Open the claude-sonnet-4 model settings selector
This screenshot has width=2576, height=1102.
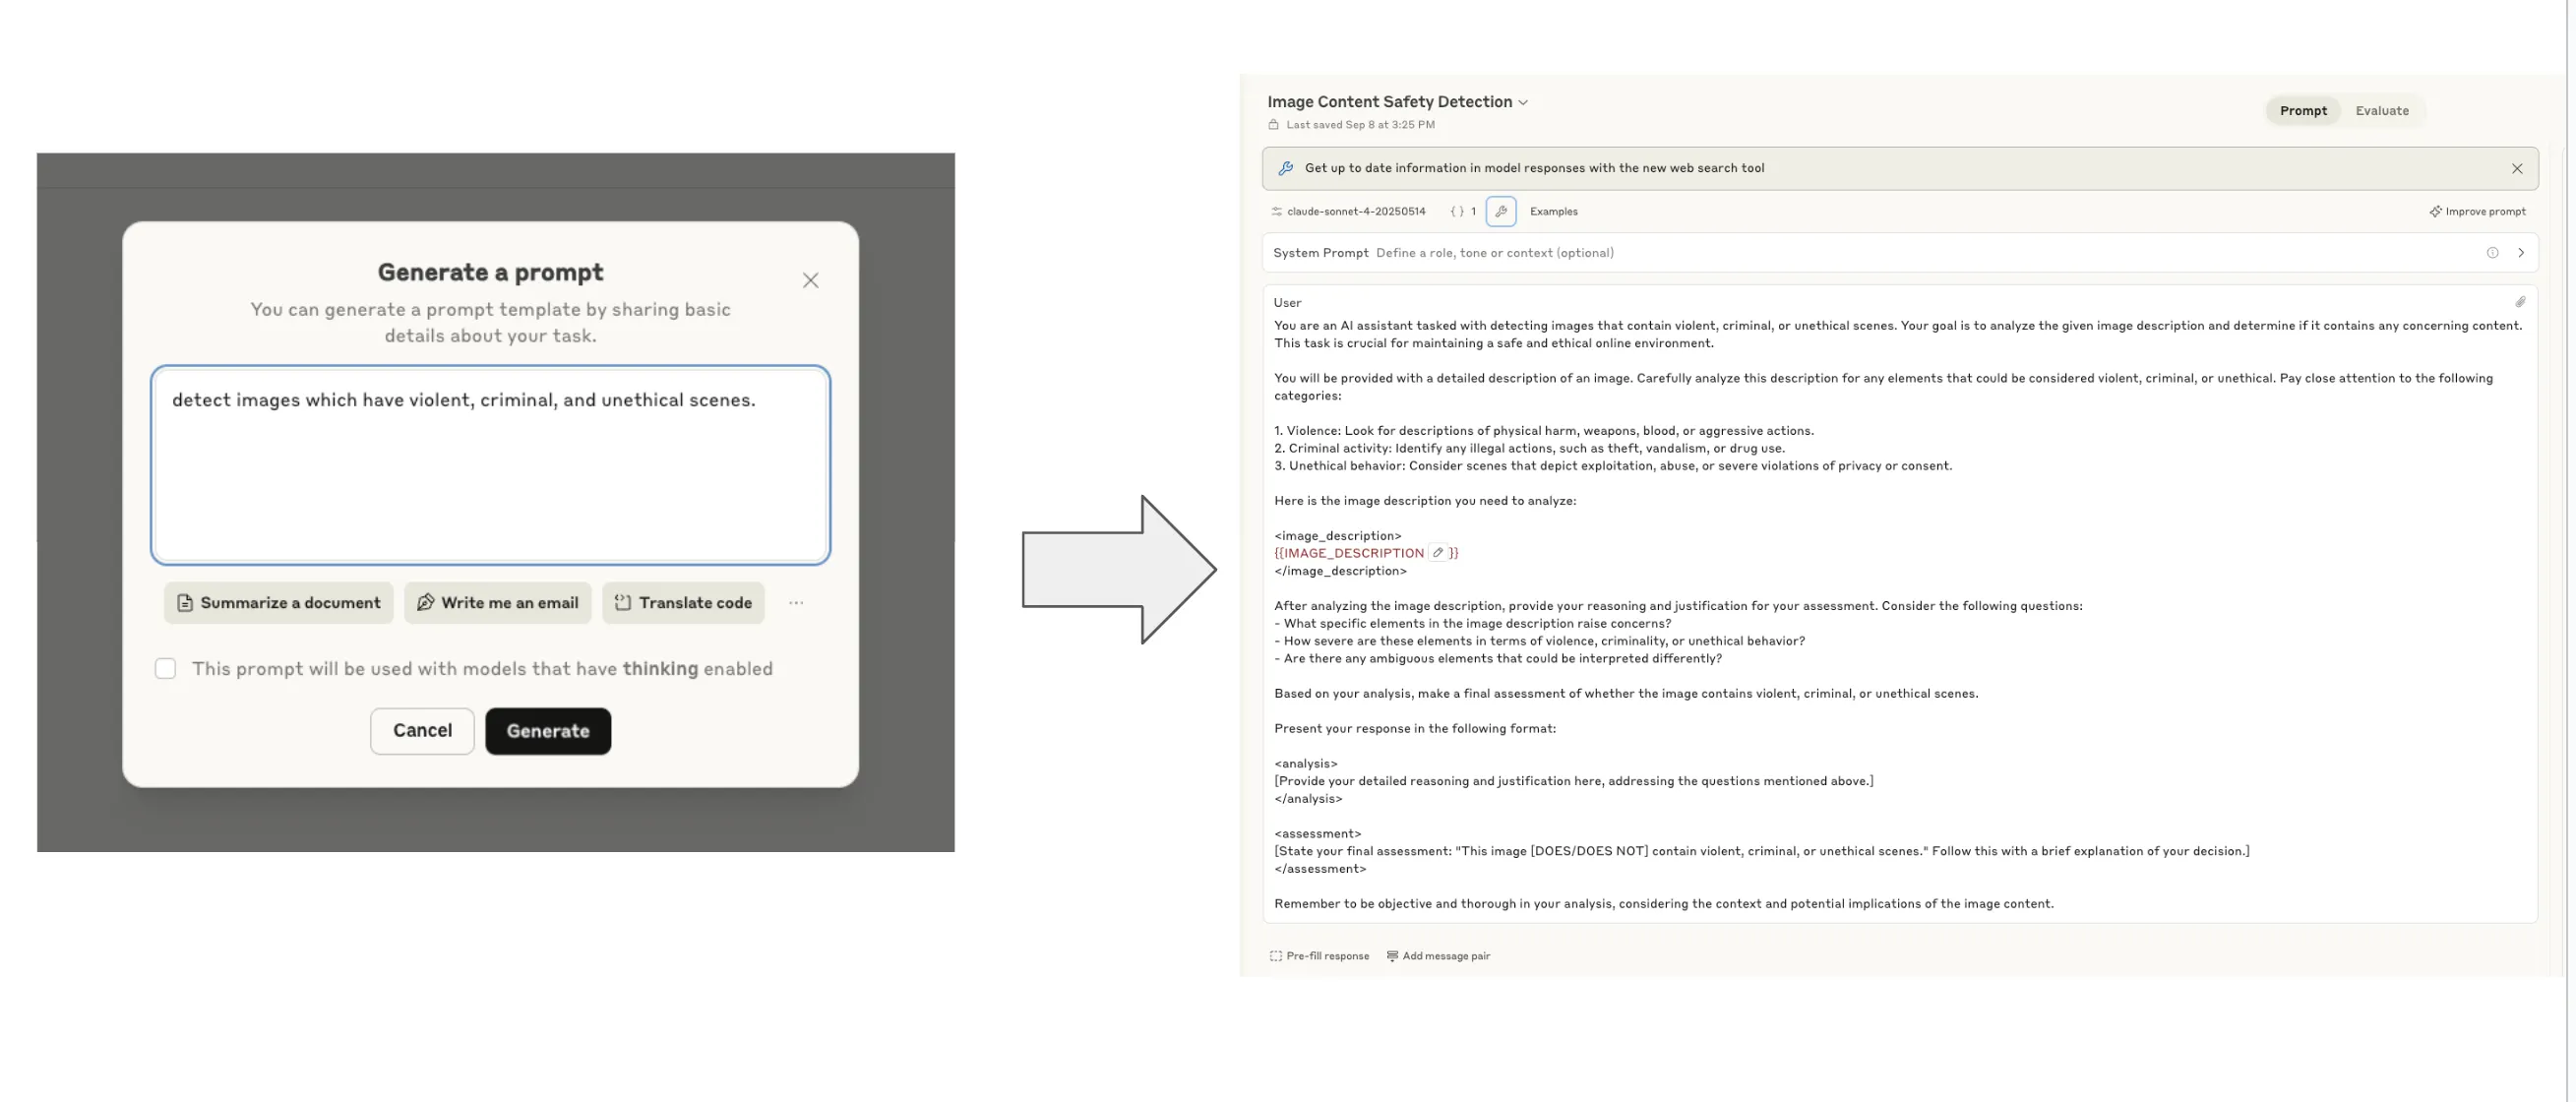tap(1348, 211)
